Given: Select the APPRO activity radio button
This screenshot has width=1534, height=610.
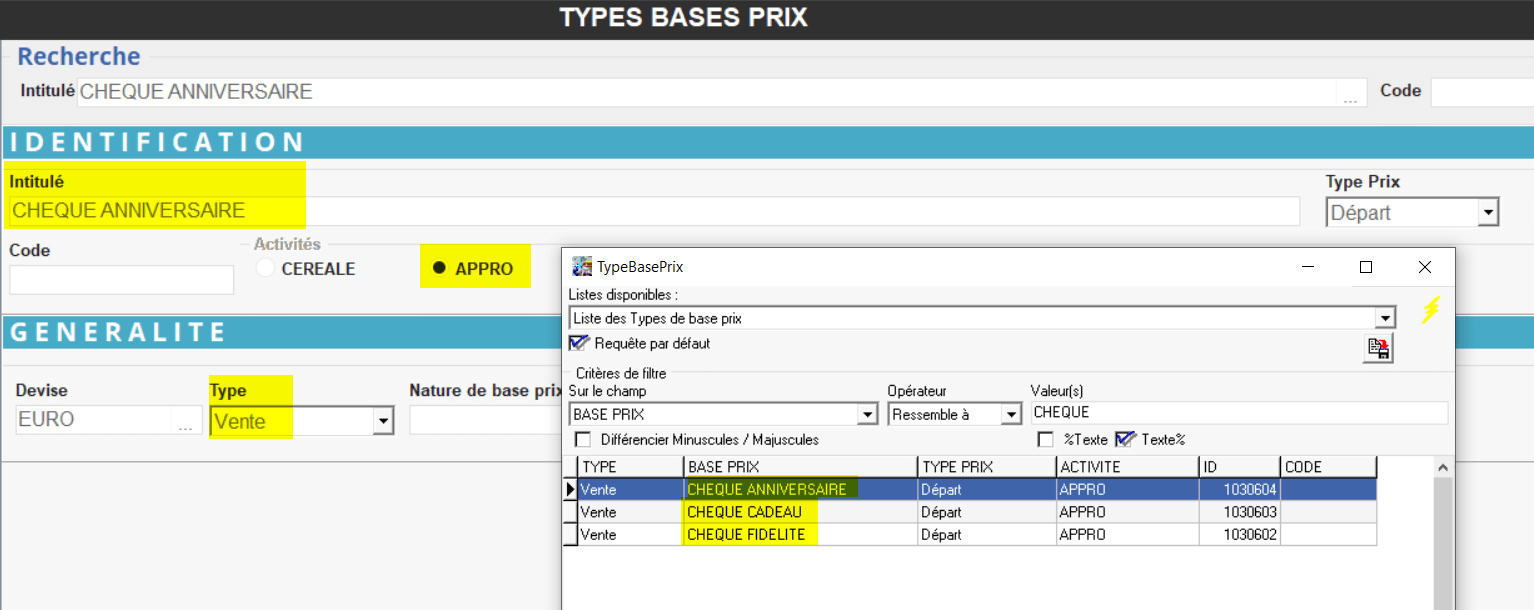Looking at the screenshot, I should point(438,268).
